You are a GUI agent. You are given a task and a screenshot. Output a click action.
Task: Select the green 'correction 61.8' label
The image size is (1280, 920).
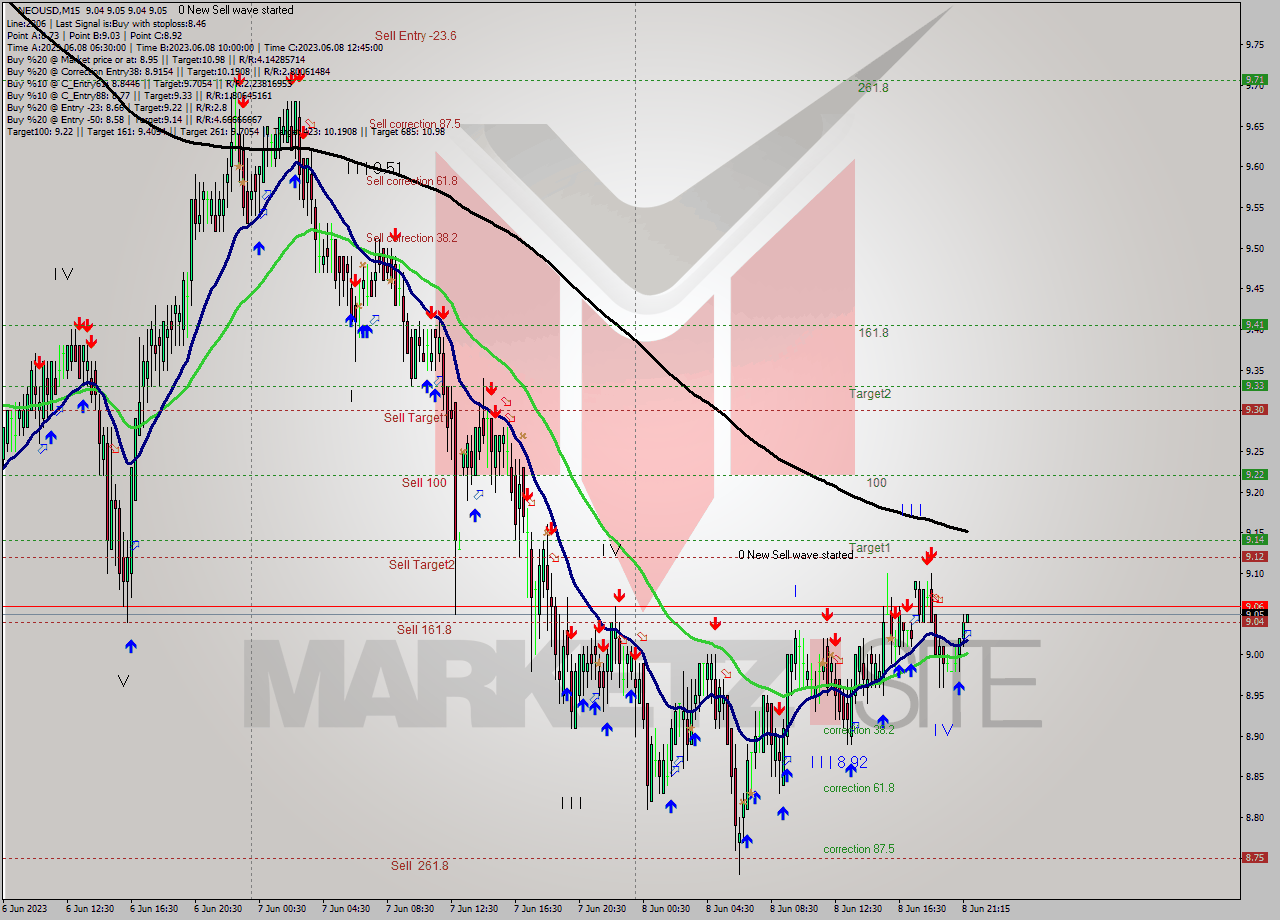point(859,788)
